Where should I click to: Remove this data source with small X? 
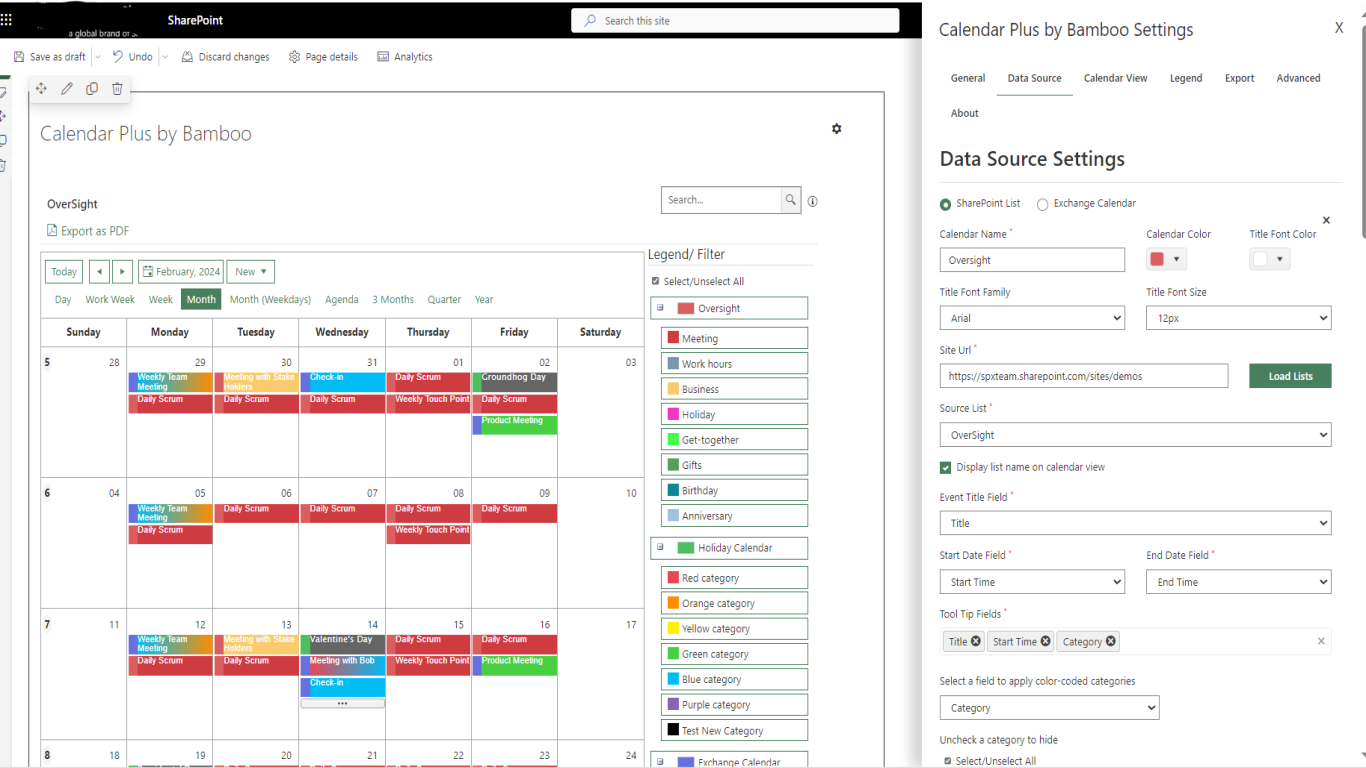tap(1327, 220)
